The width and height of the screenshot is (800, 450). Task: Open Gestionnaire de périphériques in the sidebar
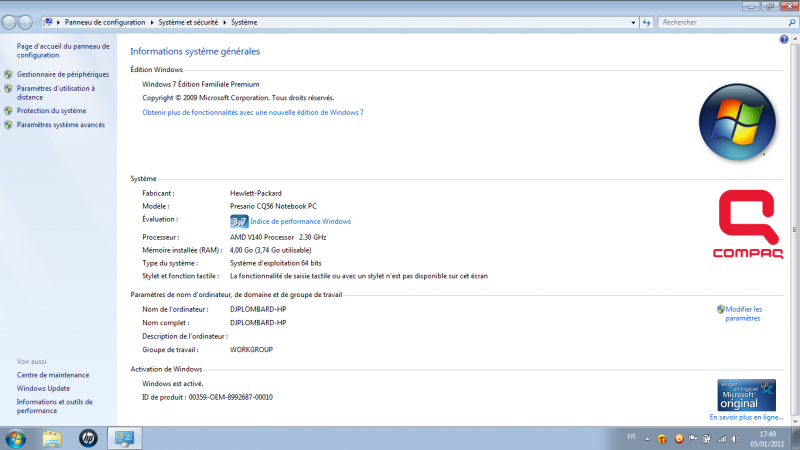coord(63,74)
